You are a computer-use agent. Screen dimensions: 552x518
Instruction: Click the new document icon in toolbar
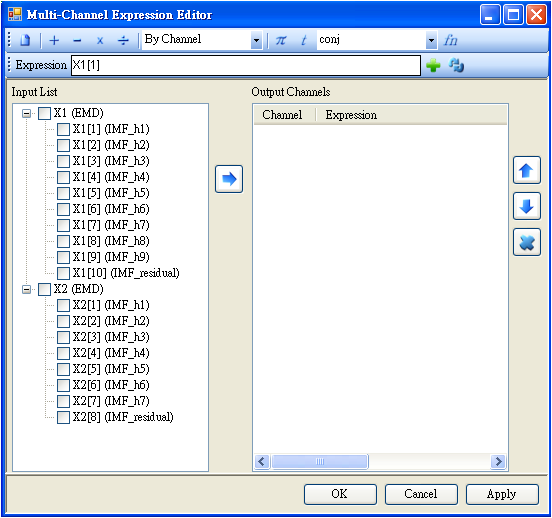pyautogui.click(x=25, y=40)
